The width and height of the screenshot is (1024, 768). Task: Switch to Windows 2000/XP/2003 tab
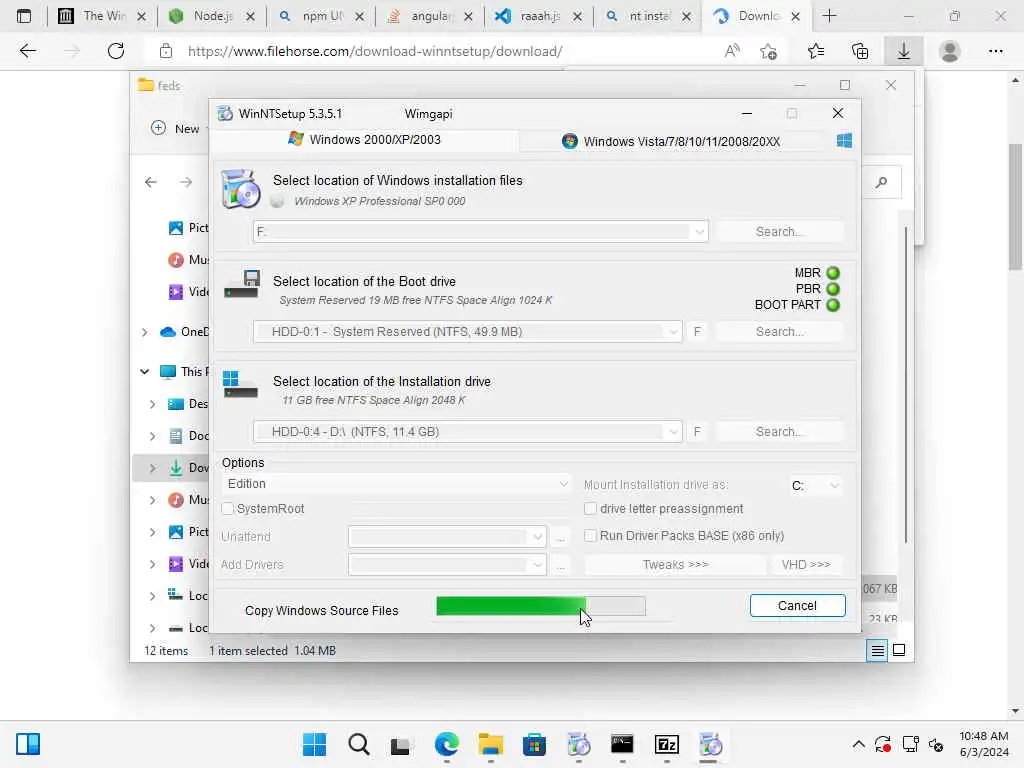tap(365, 140)
